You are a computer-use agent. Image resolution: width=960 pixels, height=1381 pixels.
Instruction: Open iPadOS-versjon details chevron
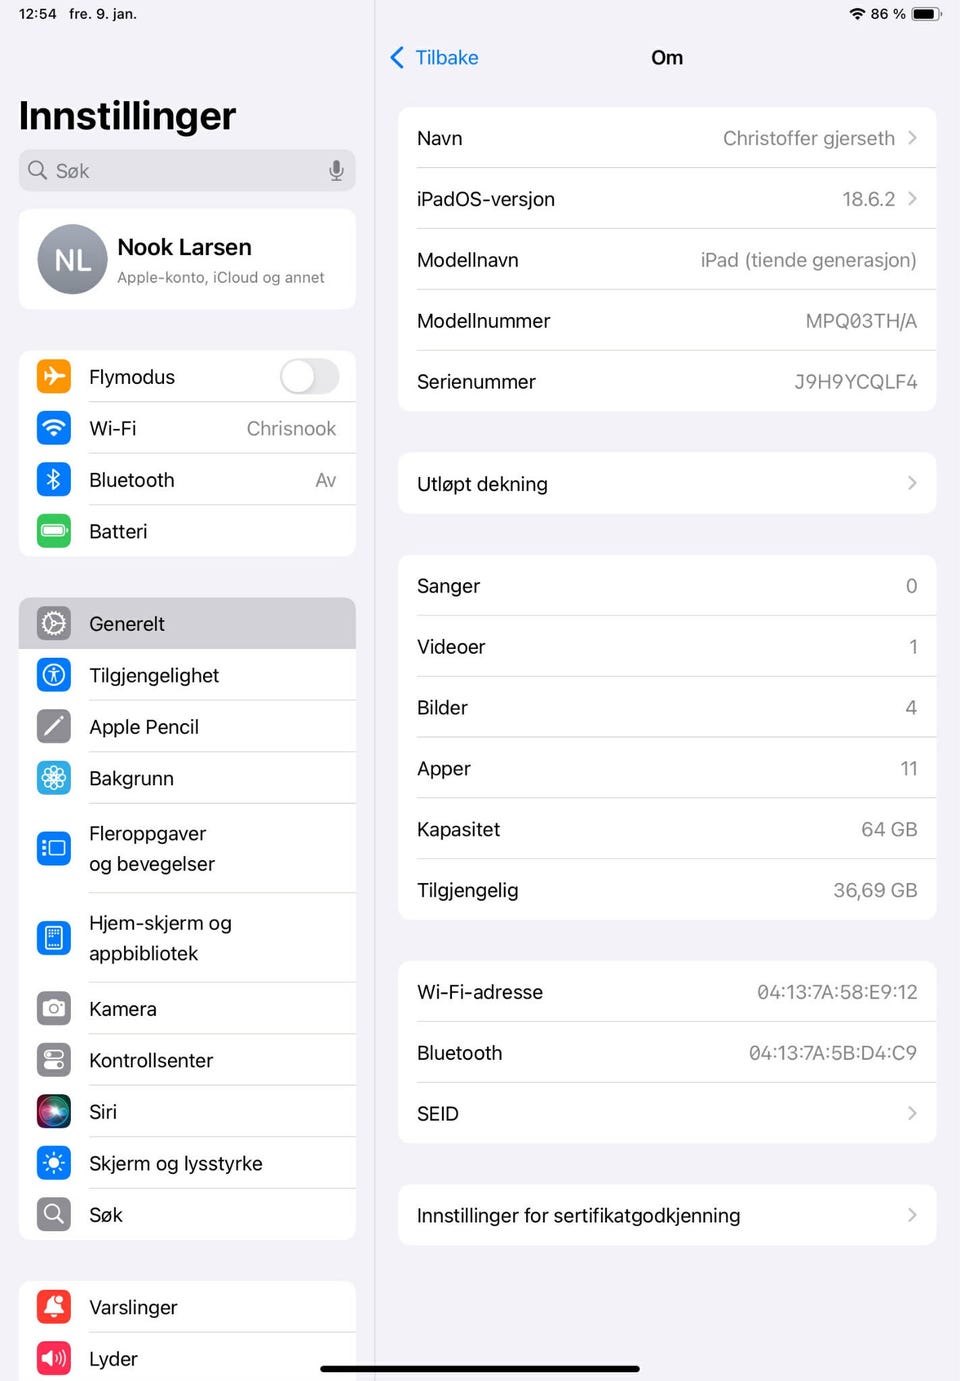pos(912,199)
